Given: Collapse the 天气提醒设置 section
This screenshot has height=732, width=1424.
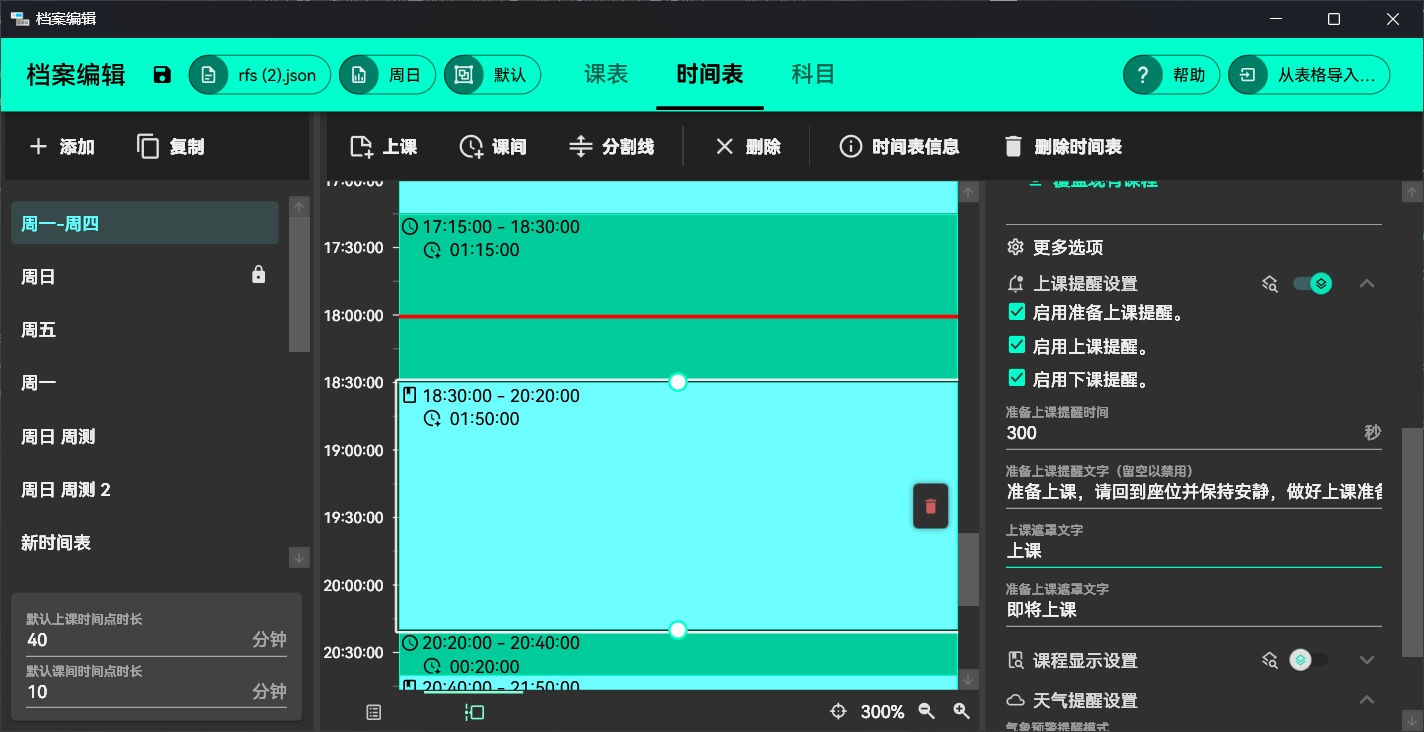Looking at the screenshot, I should pos(1367,700).
